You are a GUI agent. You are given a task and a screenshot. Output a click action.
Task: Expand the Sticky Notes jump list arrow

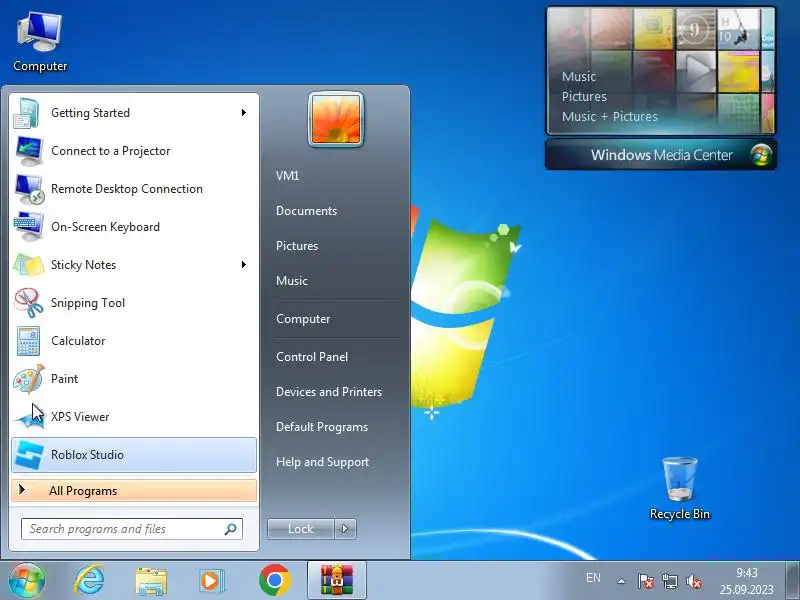click(244, 264)
